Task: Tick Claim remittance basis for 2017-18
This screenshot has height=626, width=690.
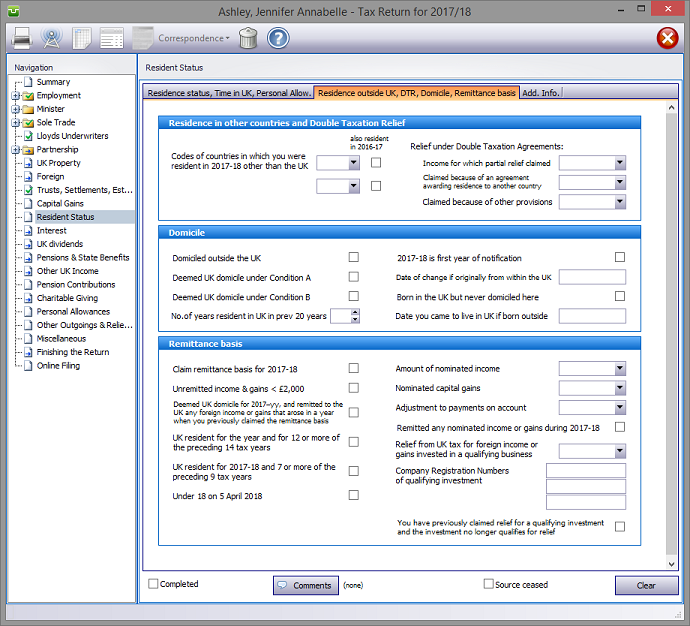Action: (x=353, y=368)
